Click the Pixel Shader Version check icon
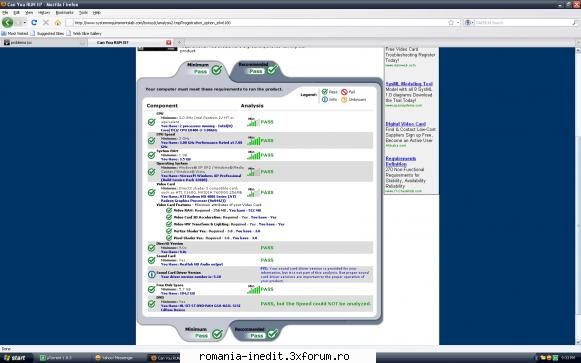581x363 pixels. 169,238
